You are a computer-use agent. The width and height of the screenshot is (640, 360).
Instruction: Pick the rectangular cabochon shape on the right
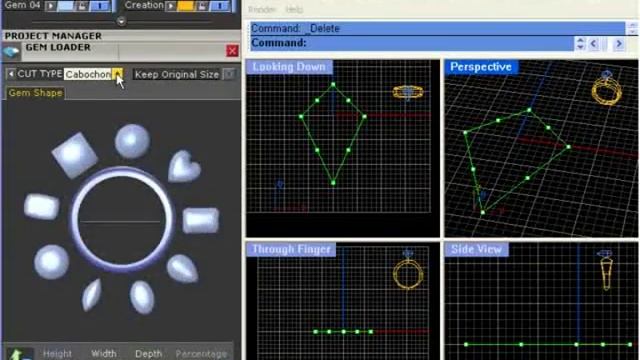pyautogui.click(x=200, y=220)
